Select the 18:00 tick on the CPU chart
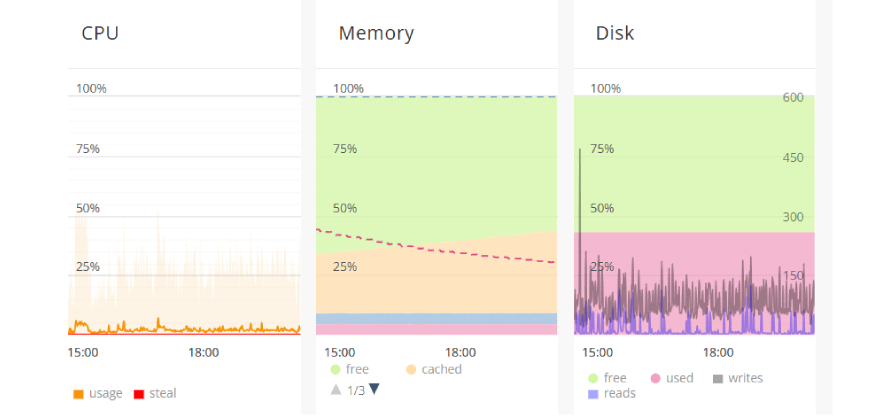This screenshot has width=880, height=420. pyautogui.click(x=203, y=353)
